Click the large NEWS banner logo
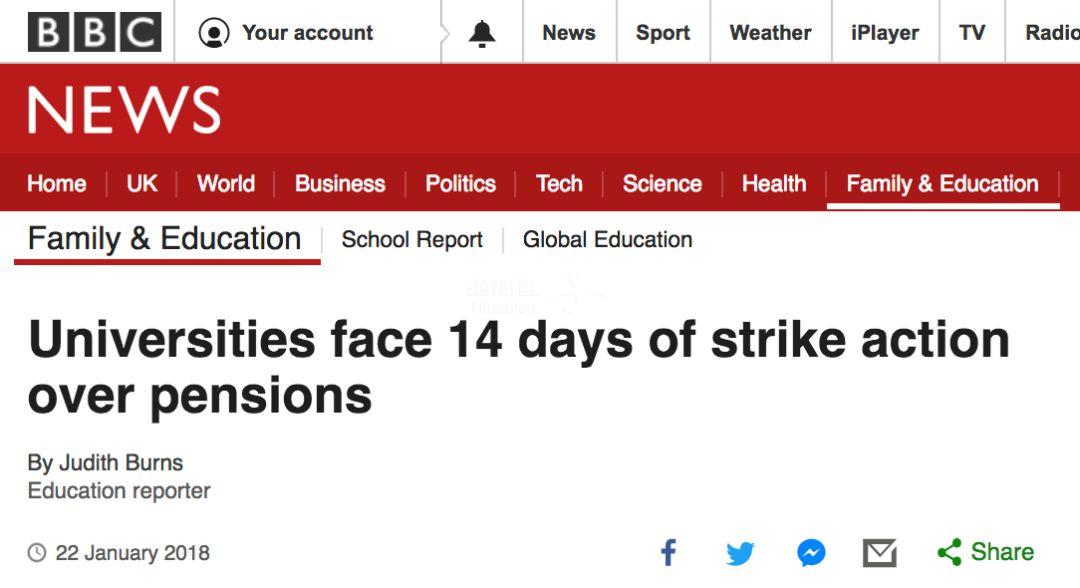 coord(124,110)
